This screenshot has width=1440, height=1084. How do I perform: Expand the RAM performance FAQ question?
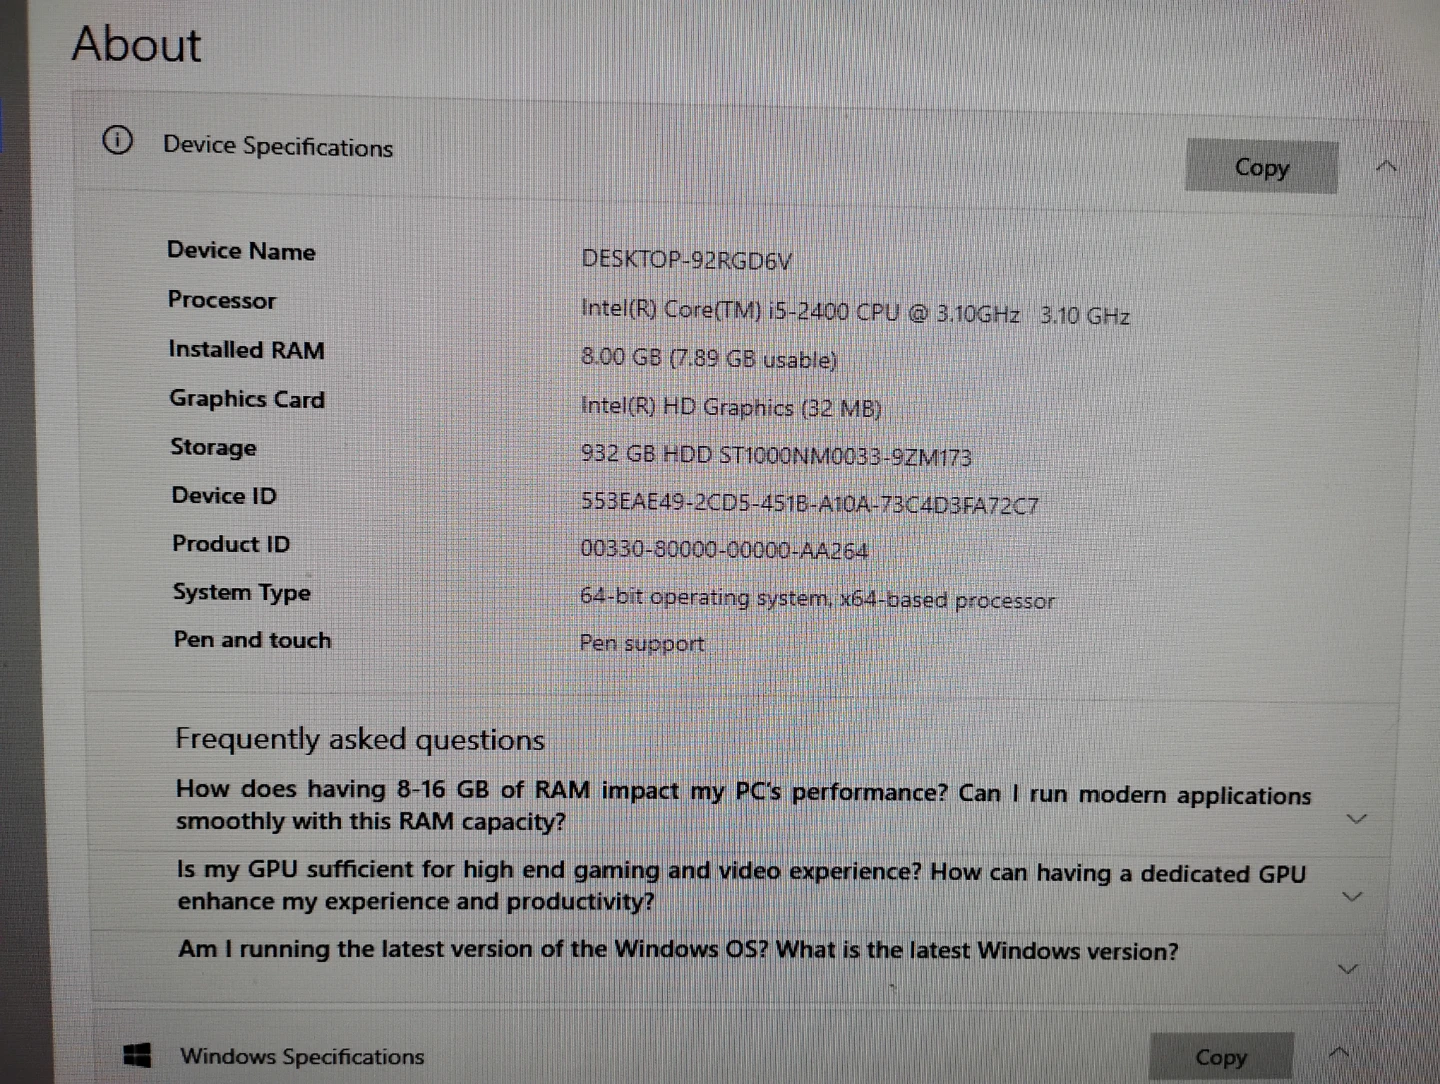[1356, 819]
